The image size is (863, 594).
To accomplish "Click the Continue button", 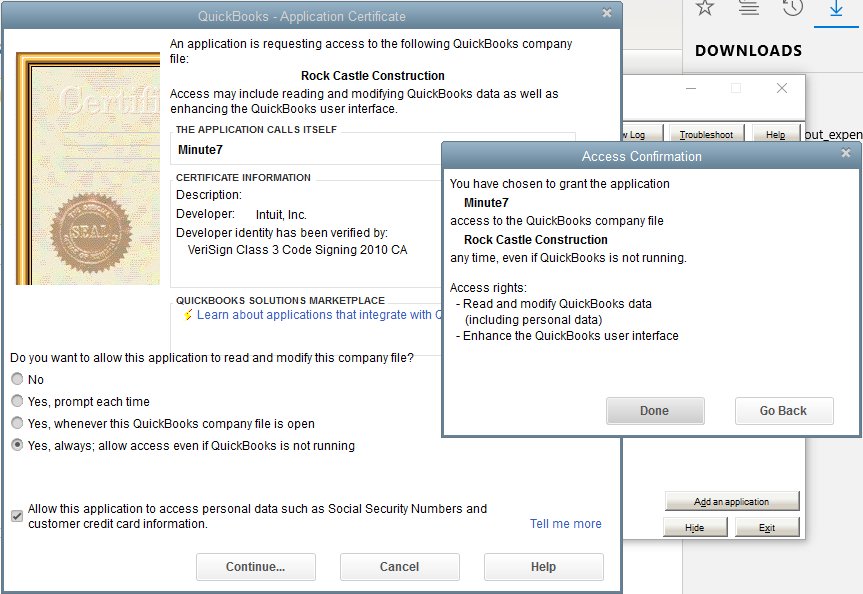I will point(255,566).
